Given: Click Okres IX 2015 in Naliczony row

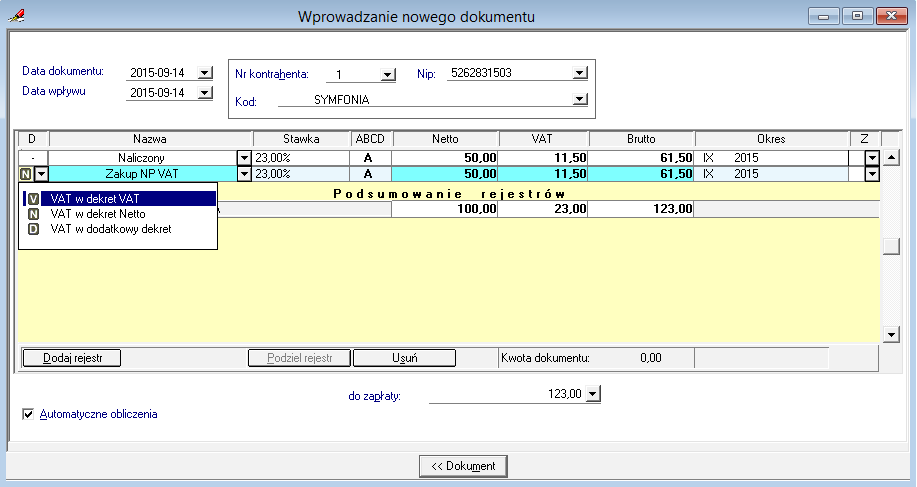Looking at the screenshot, I should [x=771, y=158].
